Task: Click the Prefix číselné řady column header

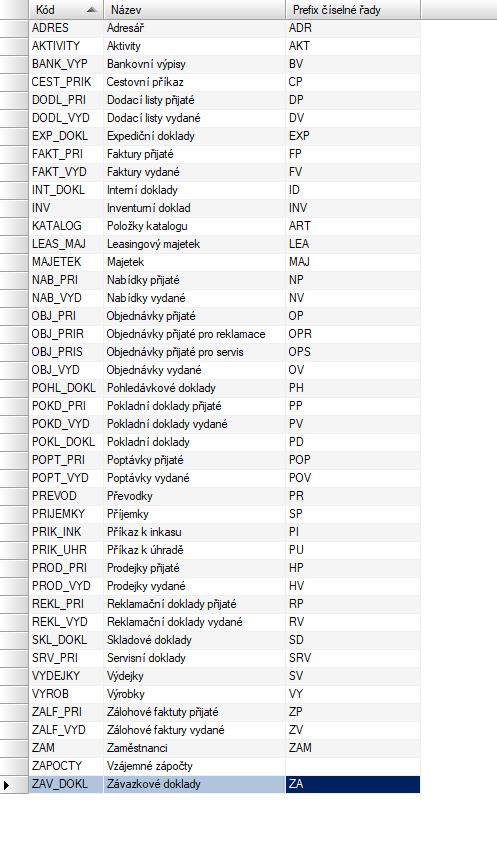Action: (x=353, y=10)
